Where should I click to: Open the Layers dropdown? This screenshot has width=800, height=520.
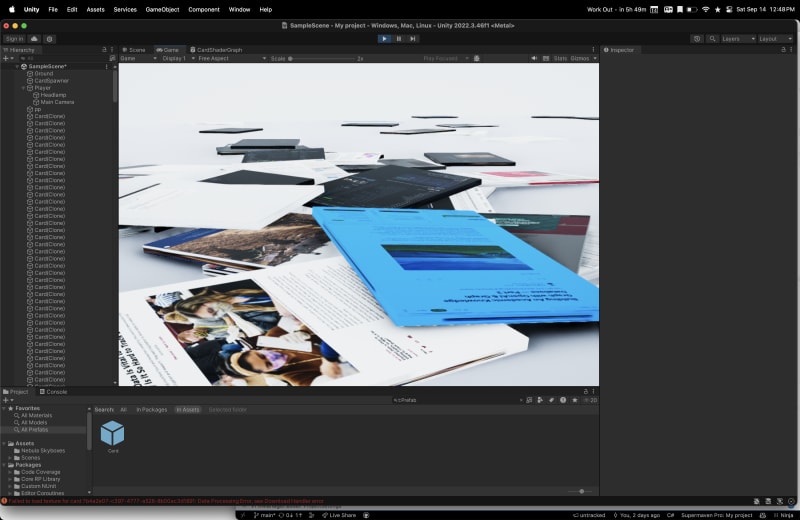point(738,39)
